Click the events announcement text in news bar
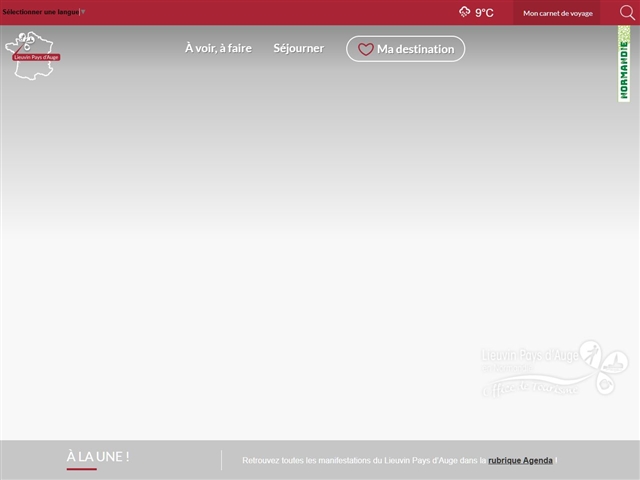Image resolution: width=640 pixels, height=480 pixels. 364,460
